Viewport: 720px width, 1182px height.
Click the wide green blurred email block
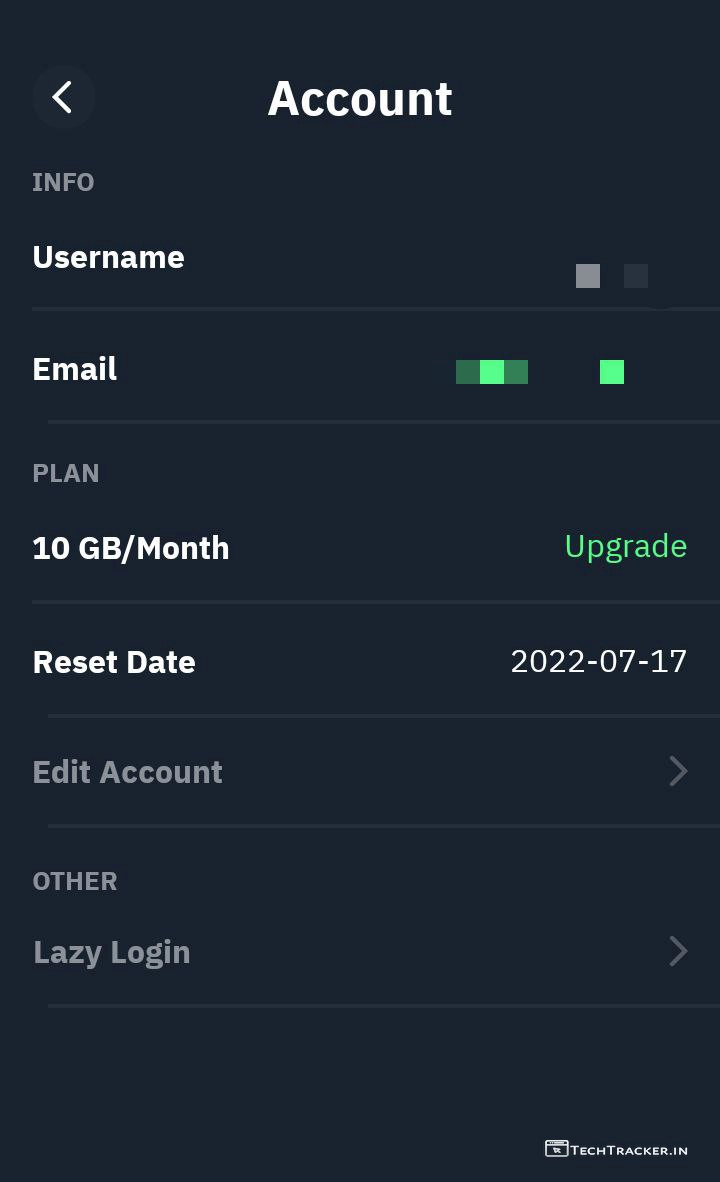(492, 372)
